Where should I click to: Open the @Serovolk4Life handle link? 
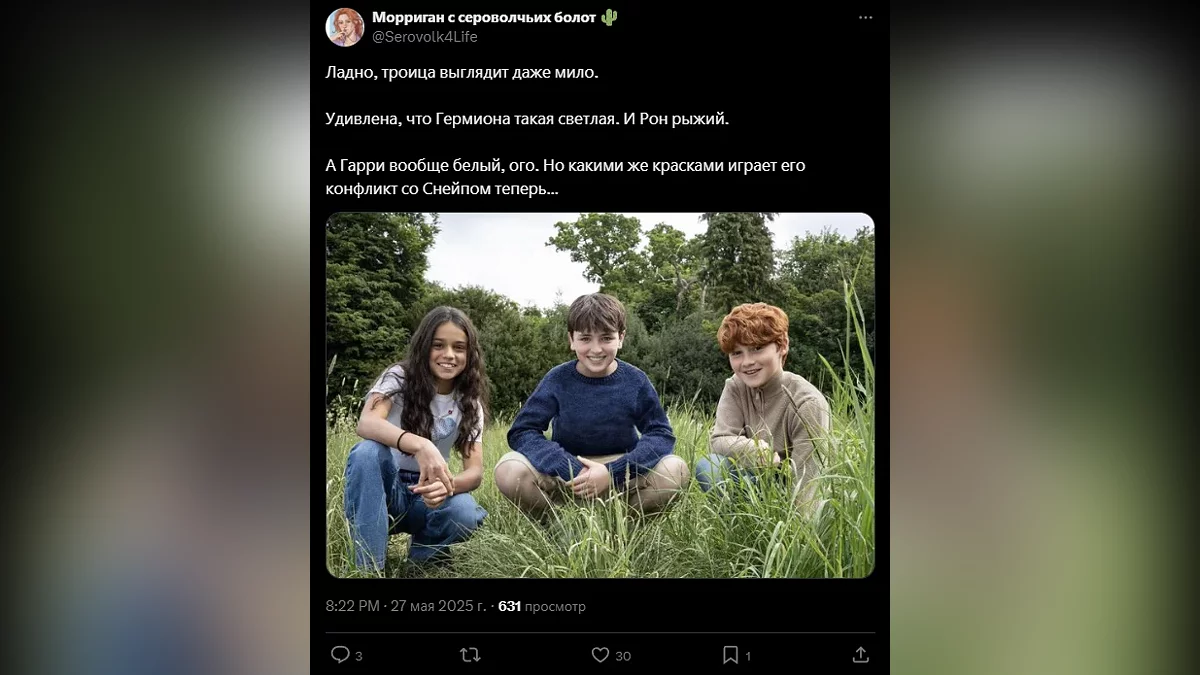tap(425, 37)
